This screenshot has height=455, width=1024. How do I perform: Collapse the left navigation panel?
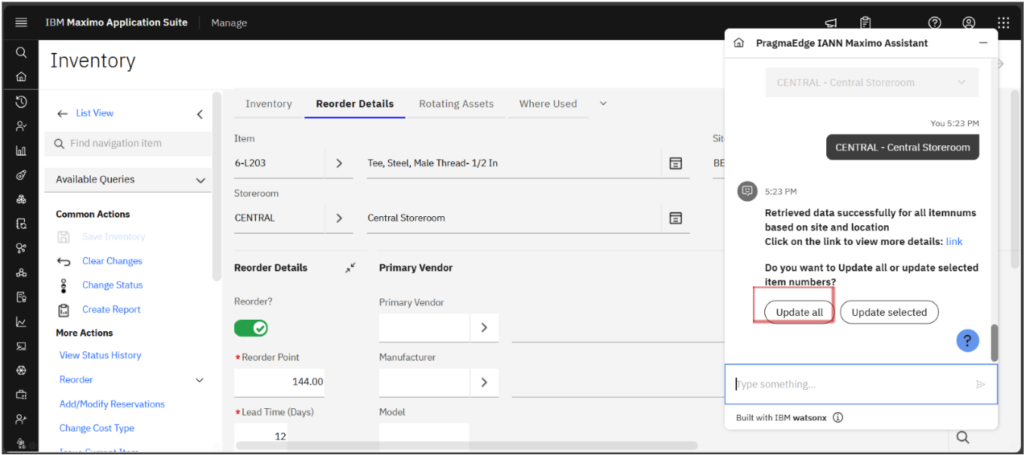click(200, 114)
